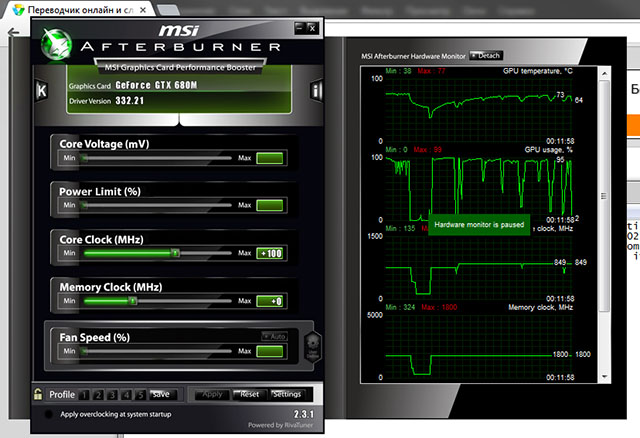
Task: Click the Memory clock graph
Action: click(478, 346)
